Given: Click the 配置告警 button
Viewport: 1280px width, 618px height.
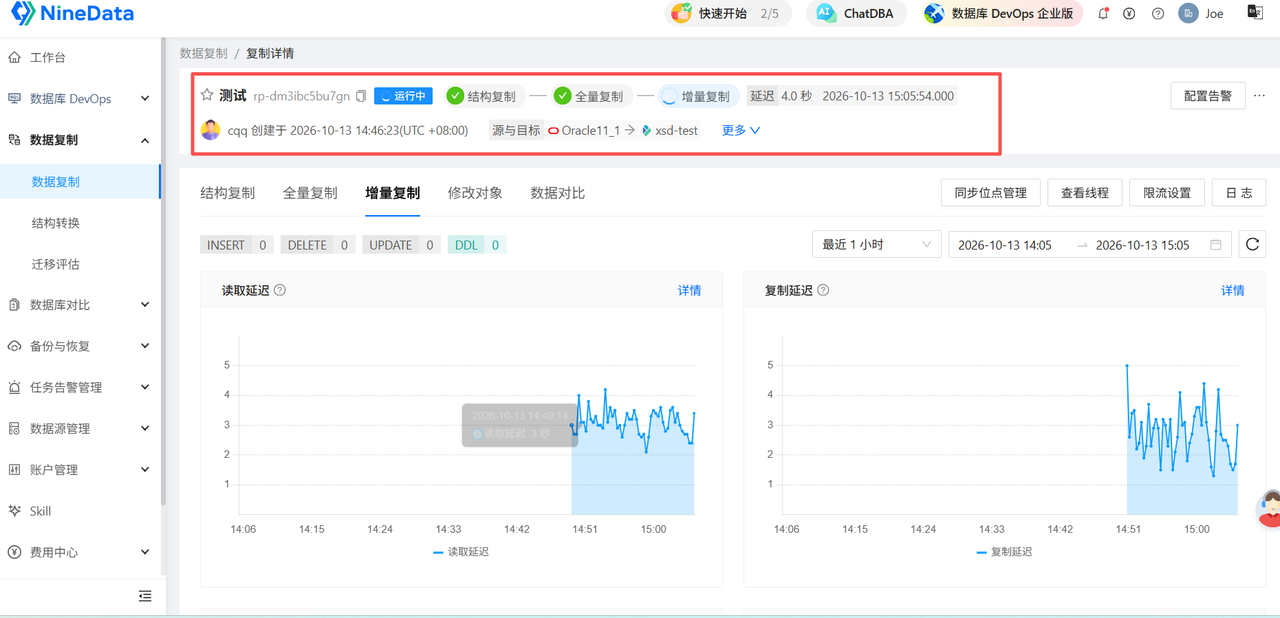Looking at the screenshot, I should [1208, 96].
